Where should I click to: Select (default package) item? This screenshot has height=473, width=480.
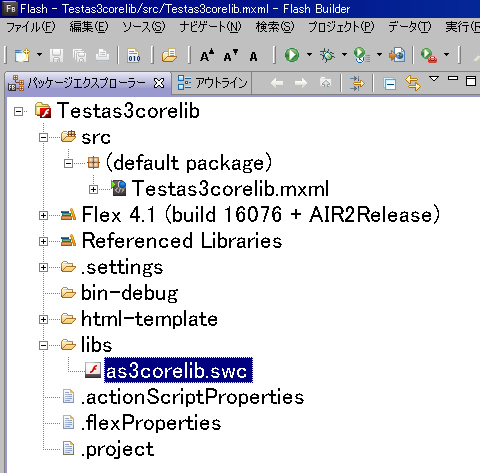point(189,163)
